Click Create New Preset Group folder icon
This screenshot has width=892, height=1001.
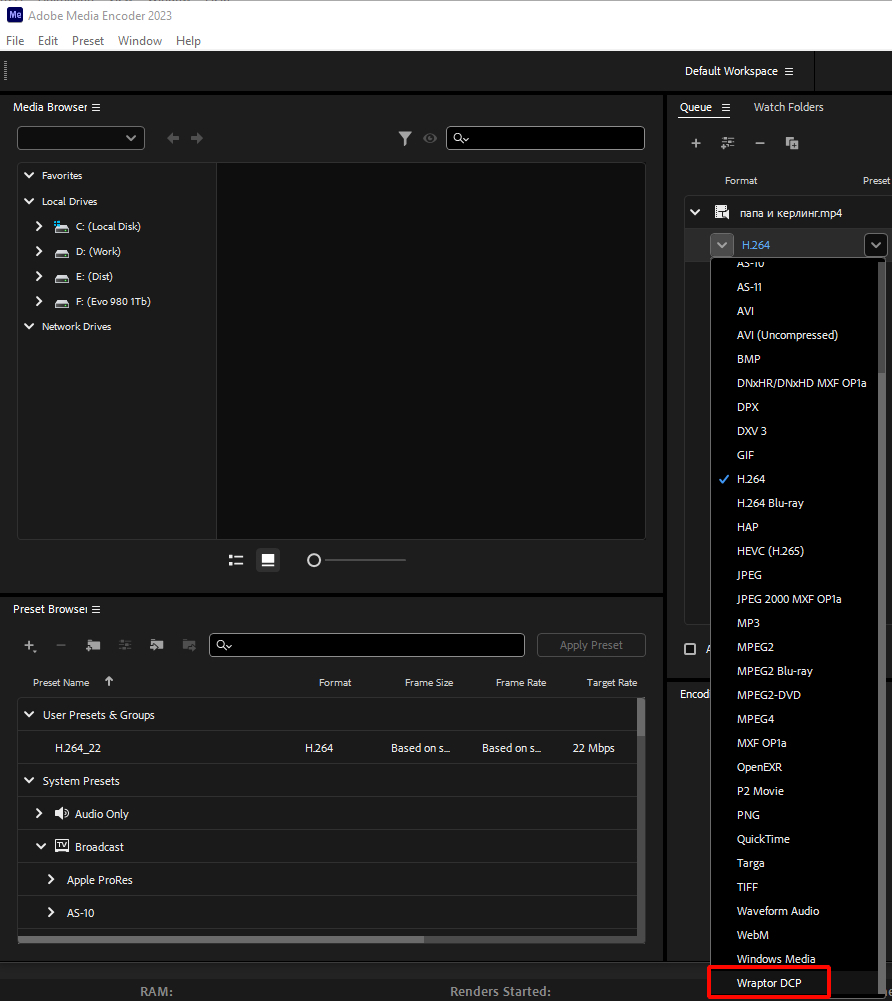click(93, 646)
